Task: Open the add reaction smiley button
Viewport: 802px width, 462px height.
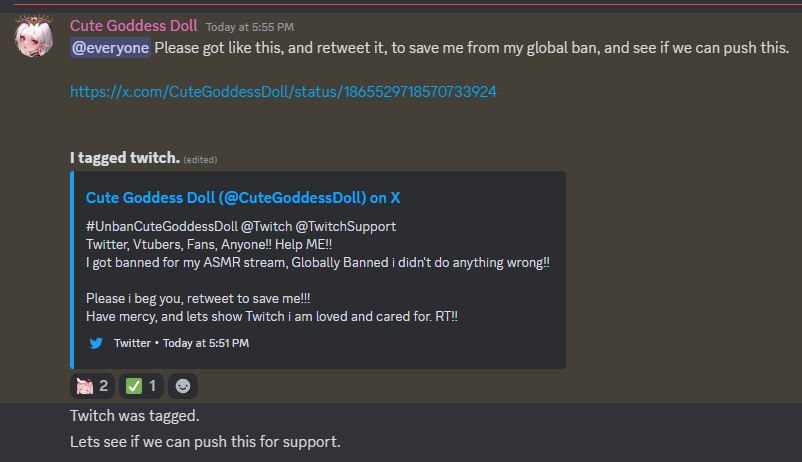Action: [183, 386]
